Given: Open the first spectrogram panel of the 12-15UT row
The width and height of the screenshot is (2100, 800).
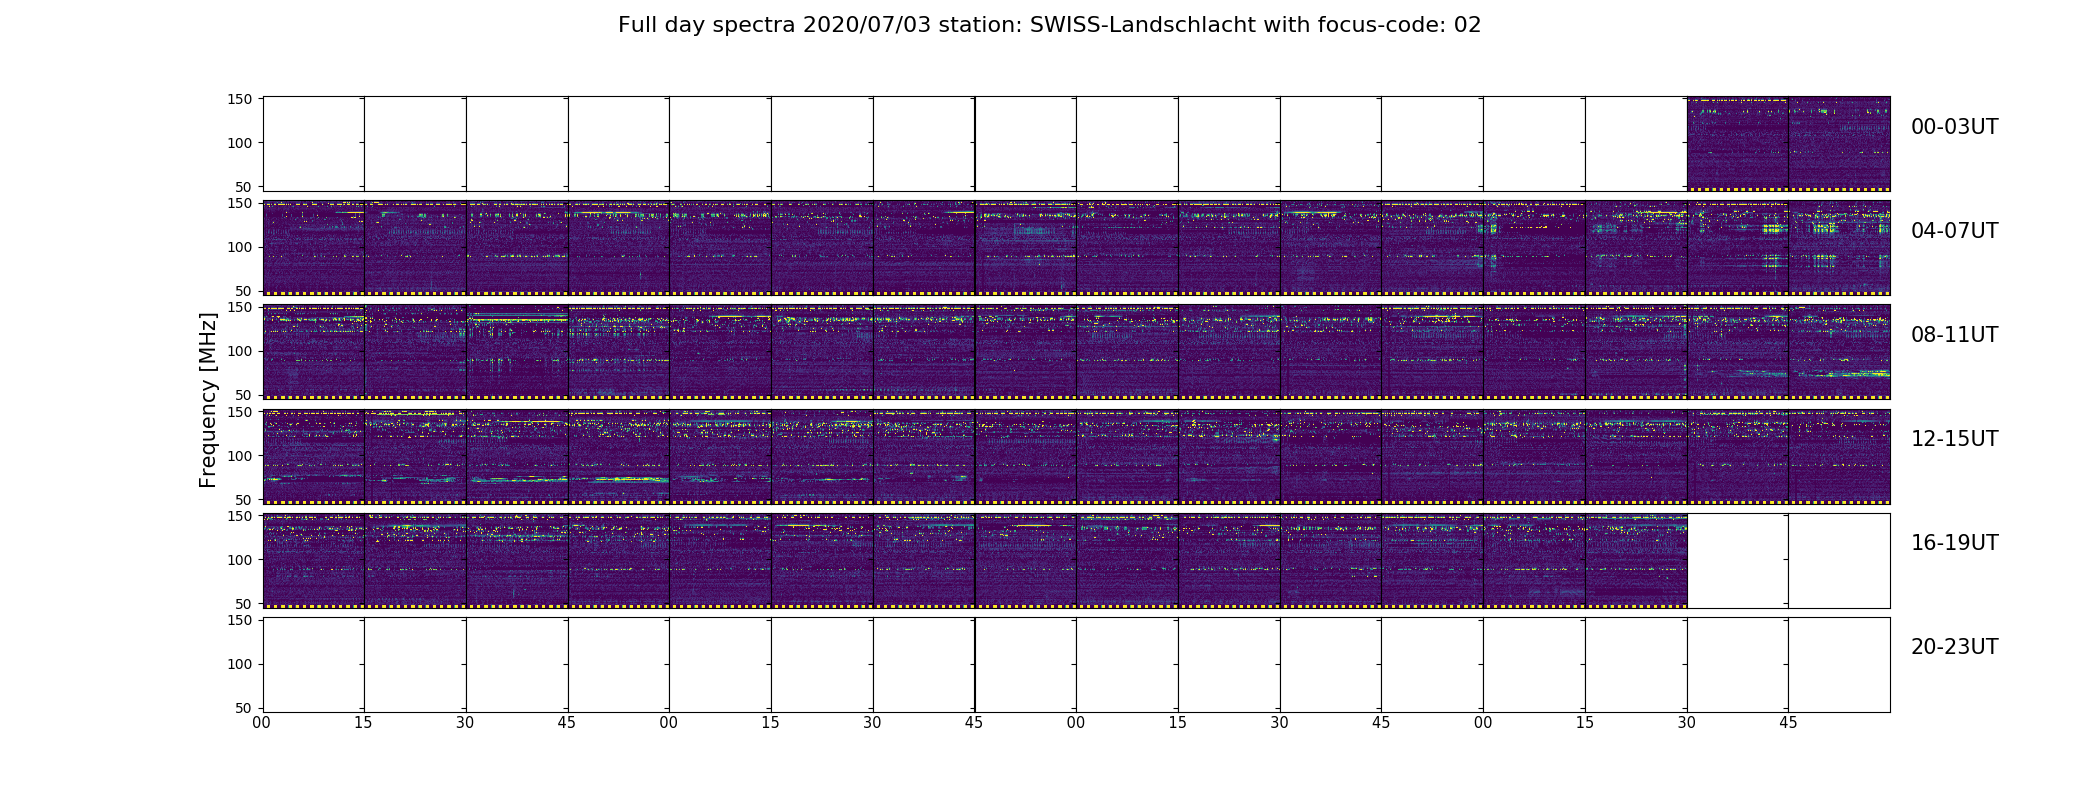Looking at the screenshot, I should click(x=314, y=456).
